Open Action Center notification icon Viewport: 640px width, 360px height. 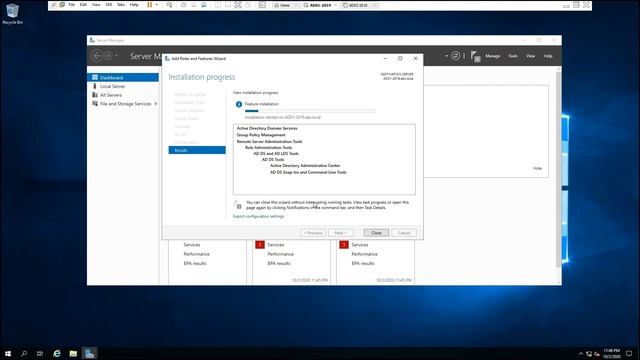pos(629,353)
